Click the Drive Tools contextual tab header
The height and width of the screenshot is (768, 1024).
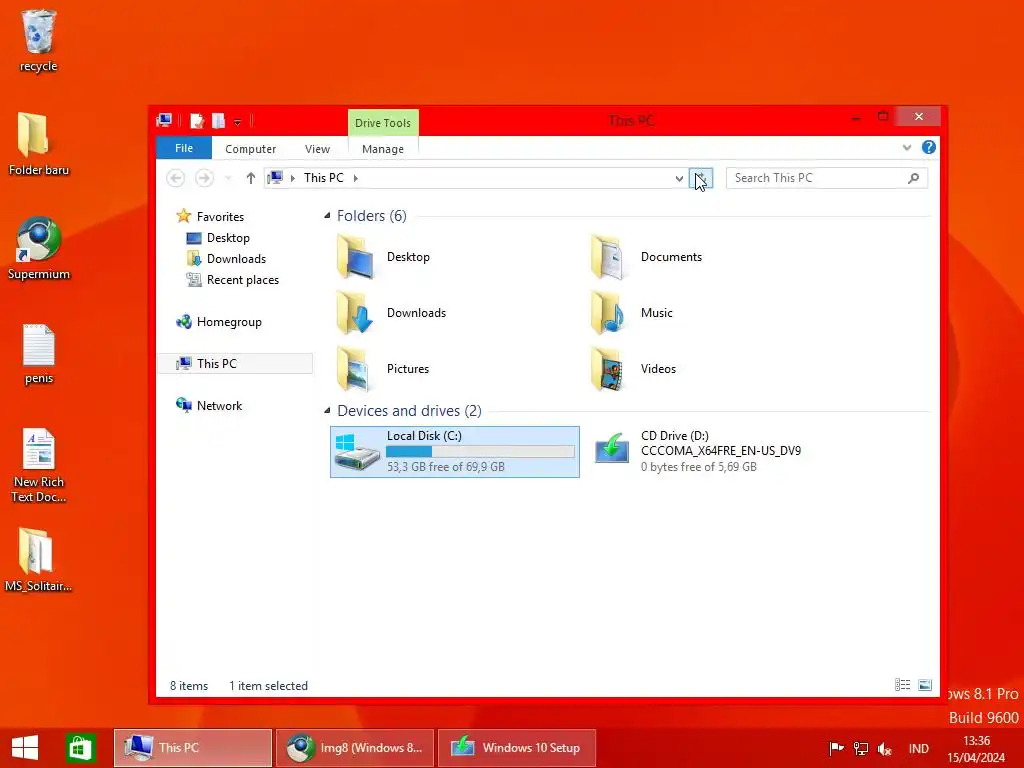click(x=383, y=123)
